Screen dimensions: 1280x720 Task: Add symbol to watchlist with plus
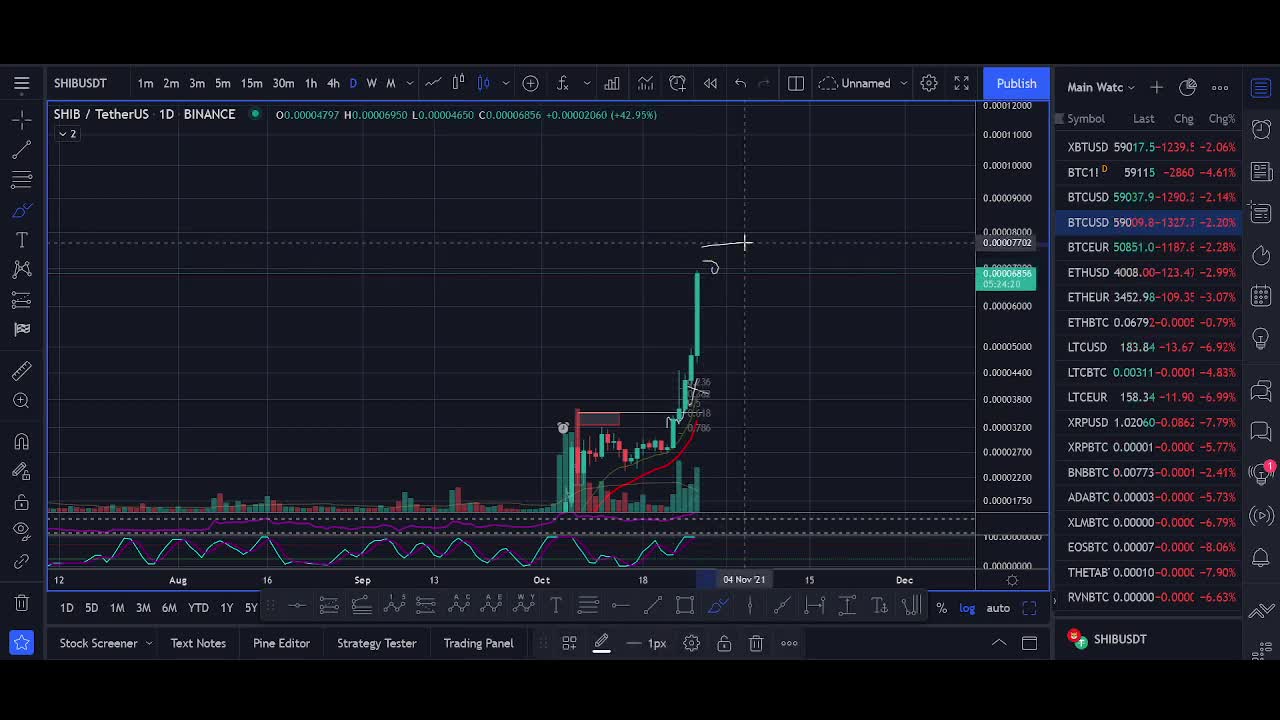click(1156, 87)
